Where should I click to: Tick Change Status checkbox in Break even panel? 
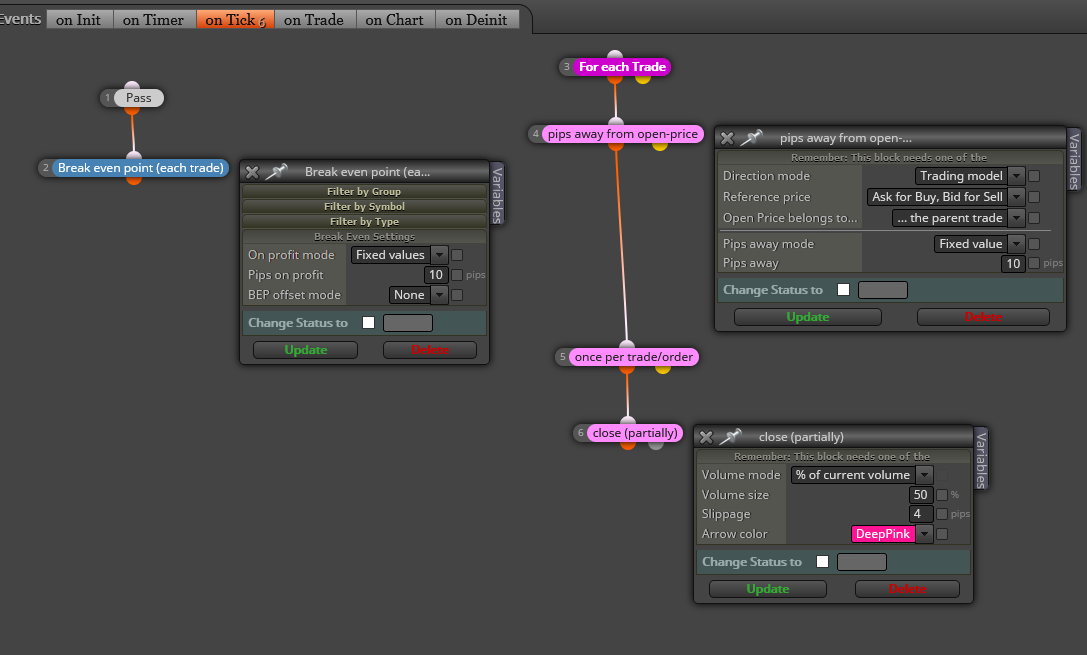coord(369,322)
